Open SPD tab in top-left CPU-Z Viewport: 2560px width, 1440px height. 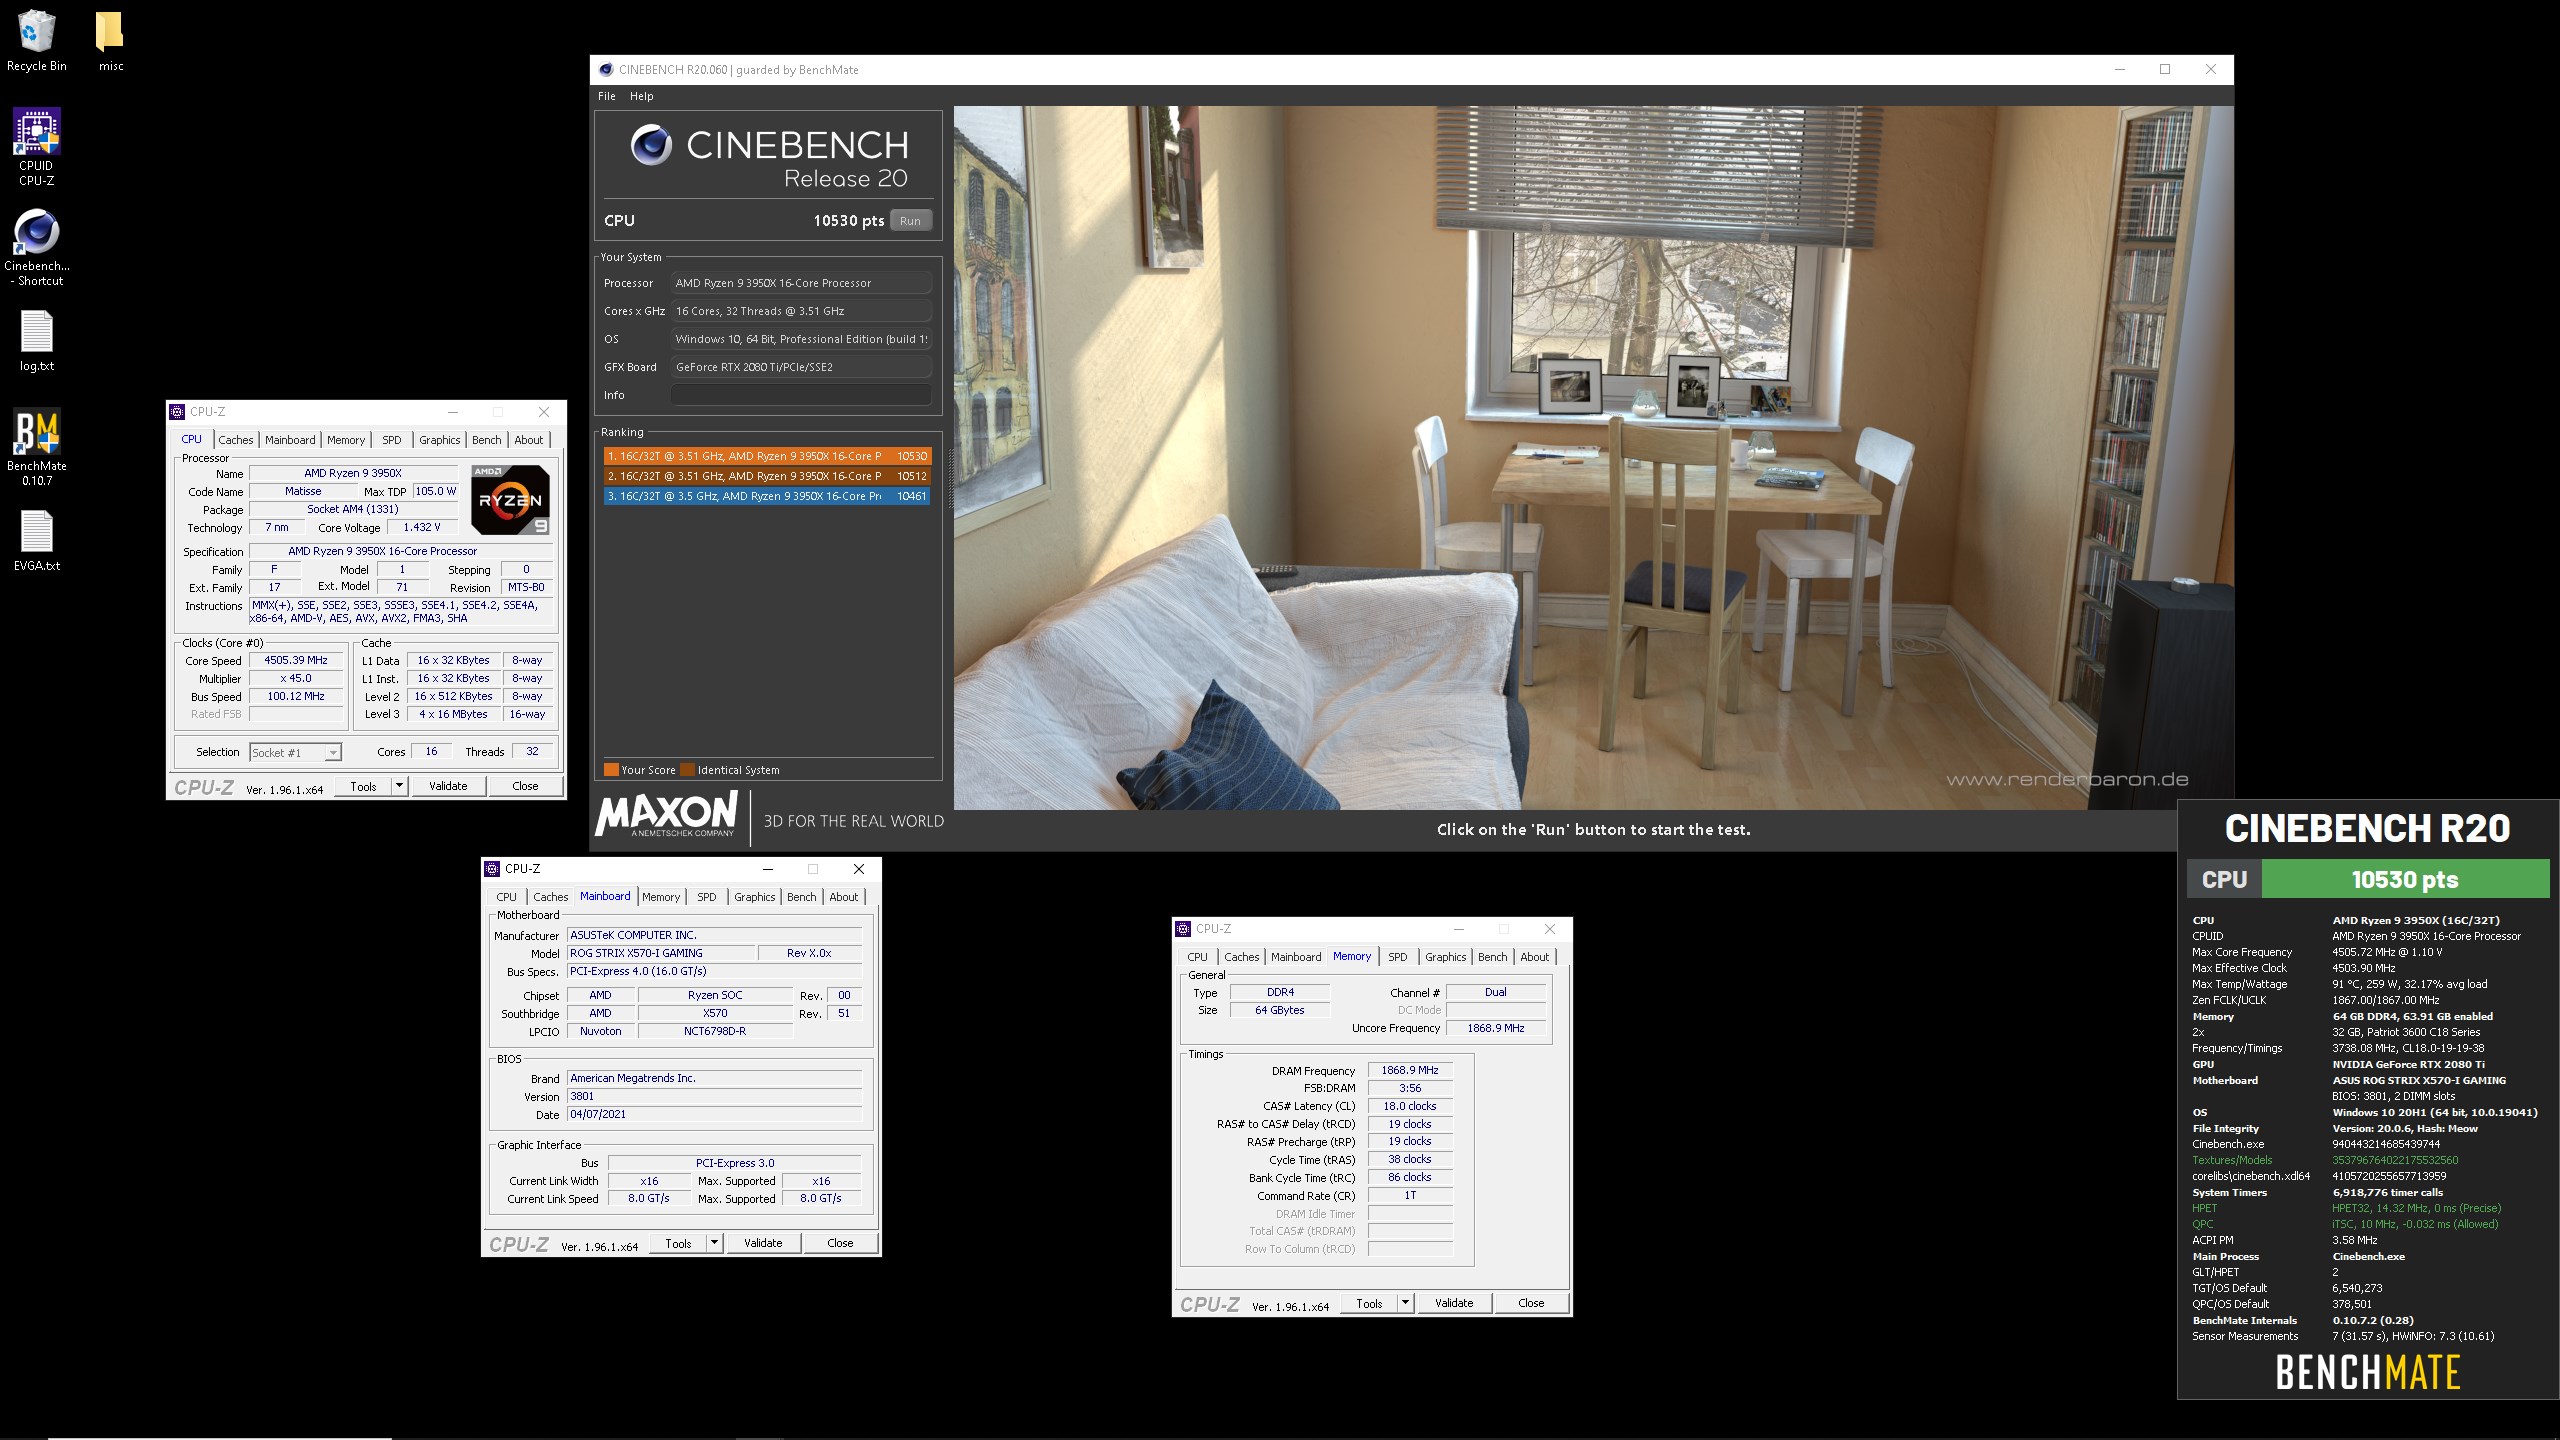(x=392, y=440)
